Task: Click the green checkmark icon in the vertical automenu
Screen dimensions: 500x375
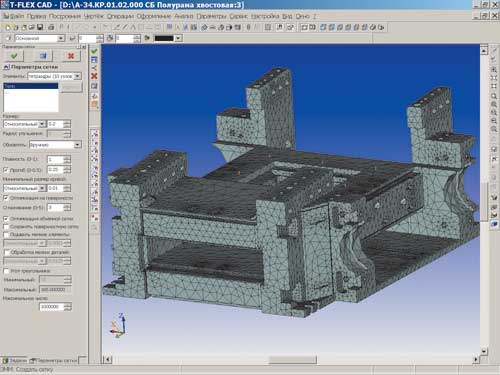Action: pos(94,51)
